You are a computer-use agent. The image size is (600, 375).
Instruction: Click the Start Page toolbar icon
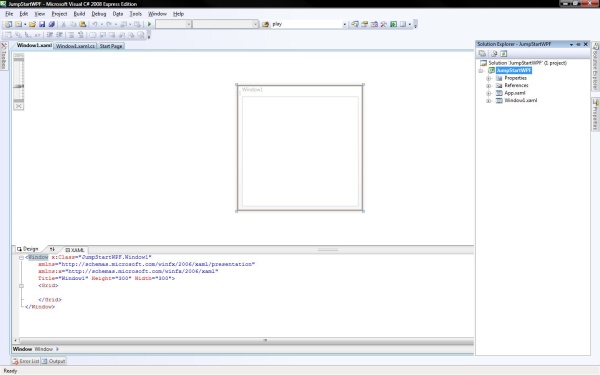[x=393, y=24]
